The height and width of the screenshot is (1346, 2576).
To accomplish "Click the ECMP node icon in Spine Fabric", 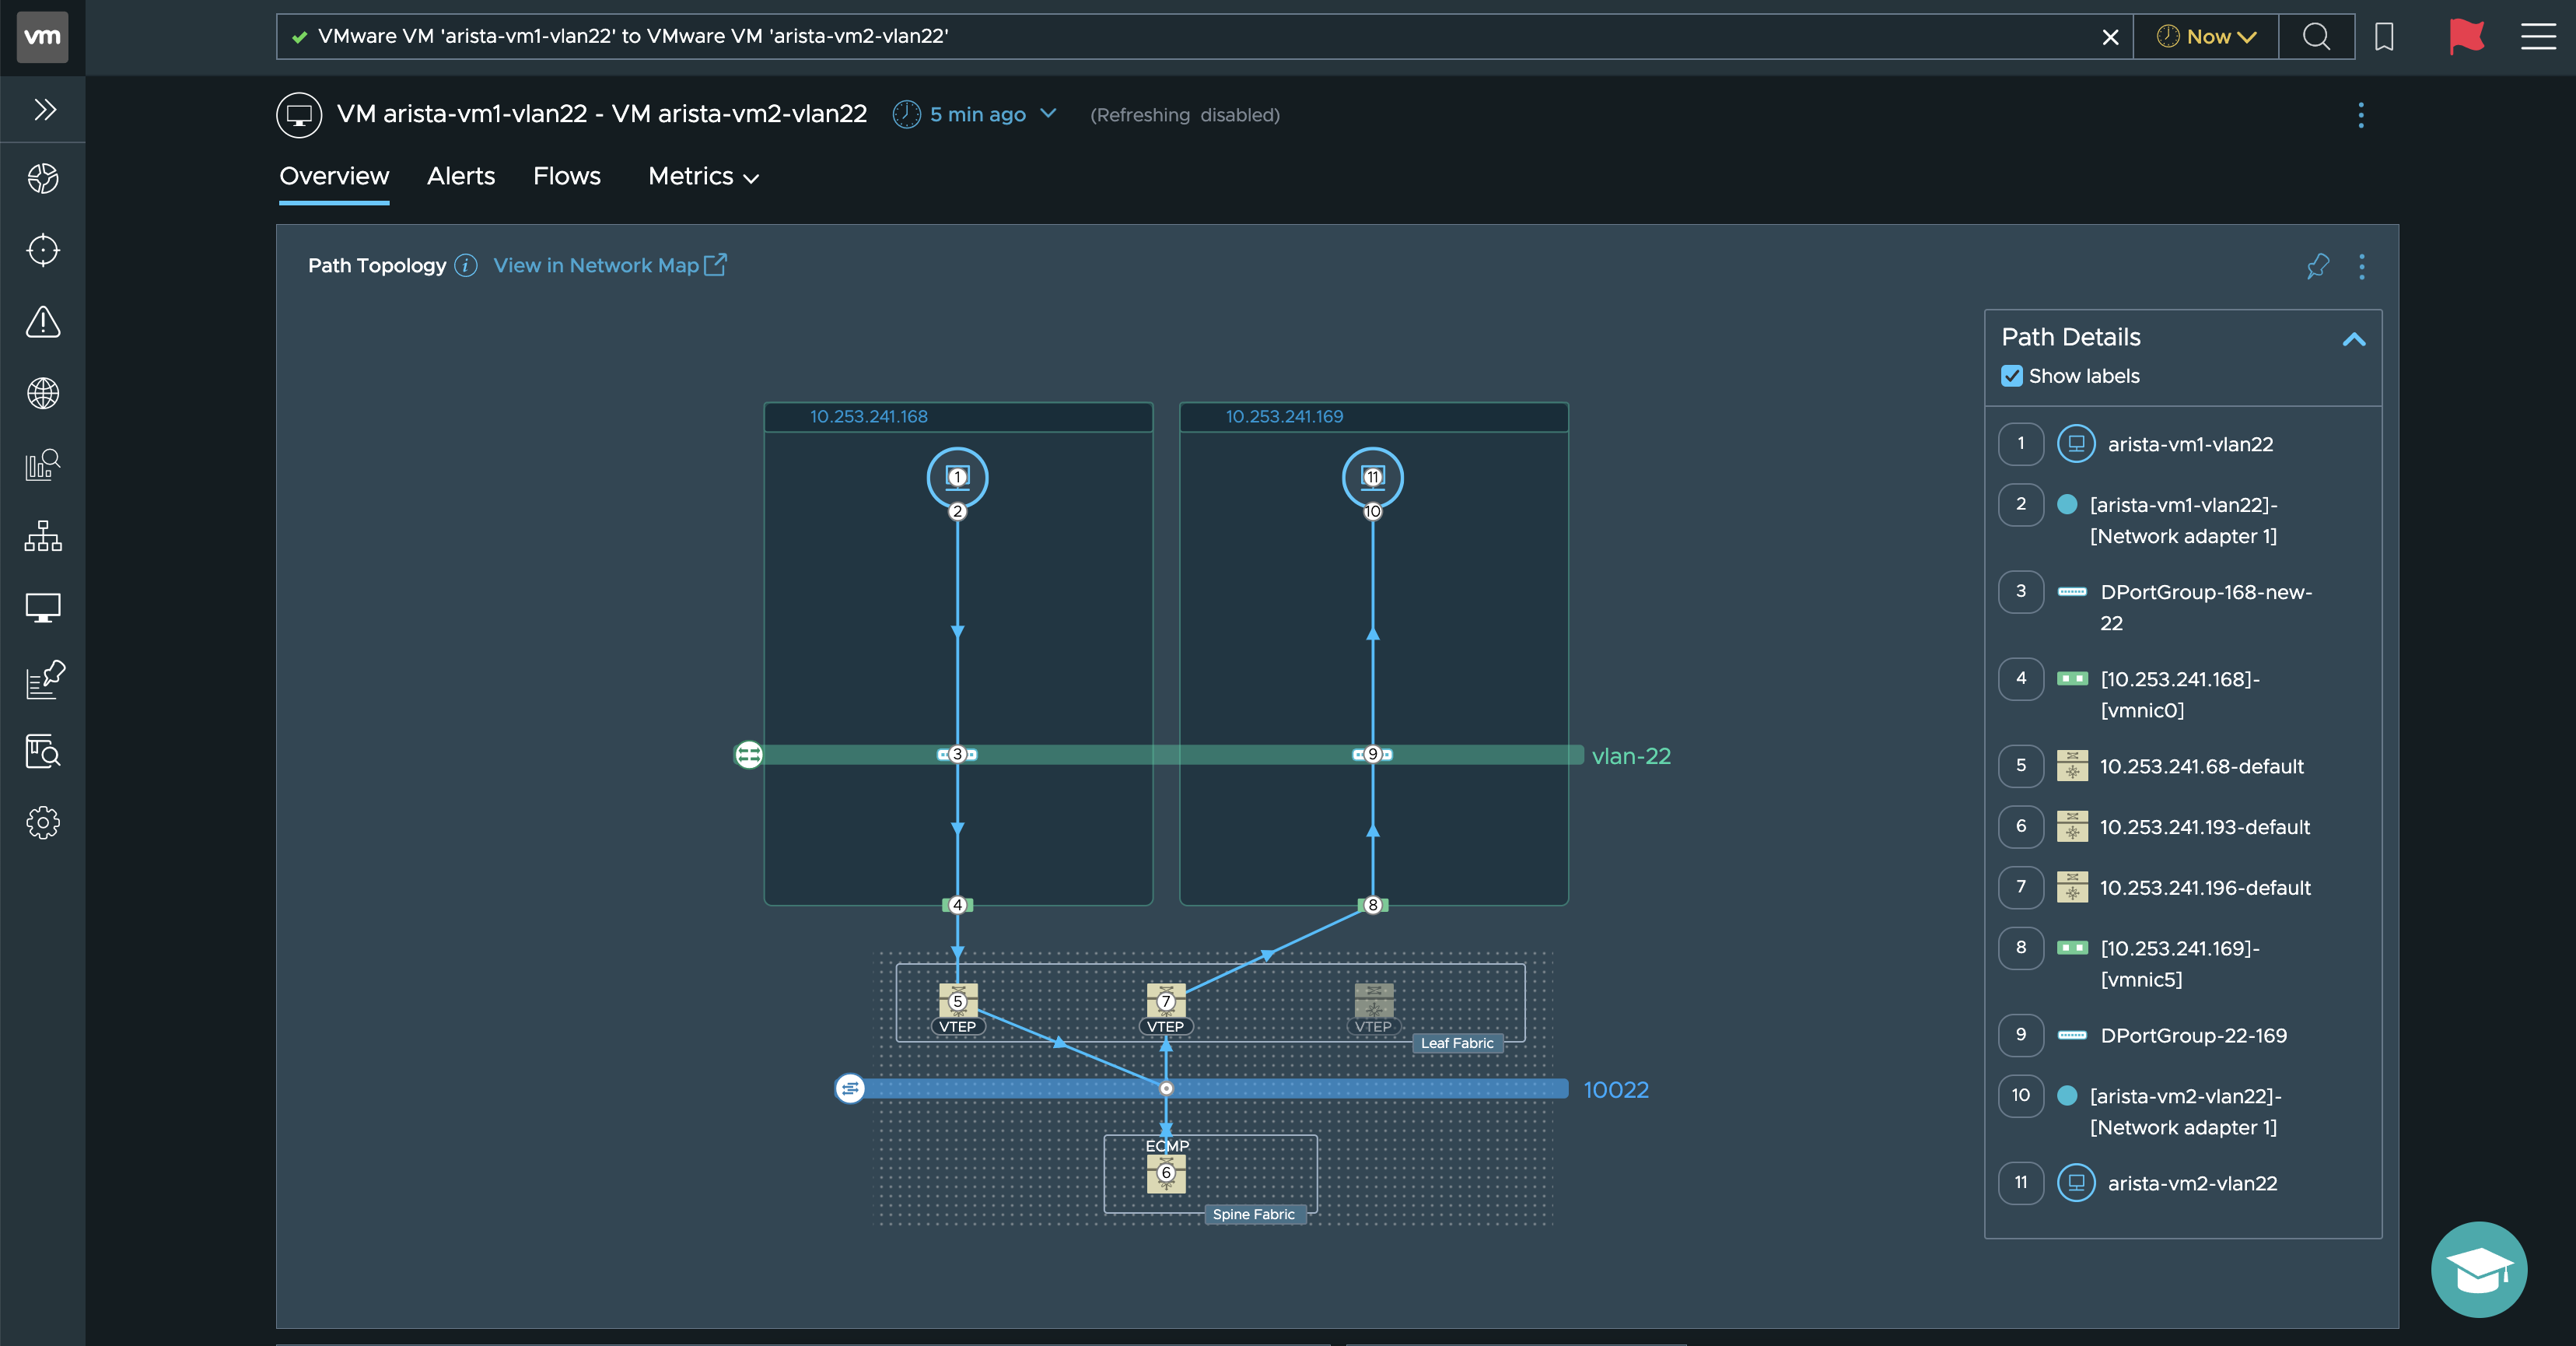I will [1165, 1170].
